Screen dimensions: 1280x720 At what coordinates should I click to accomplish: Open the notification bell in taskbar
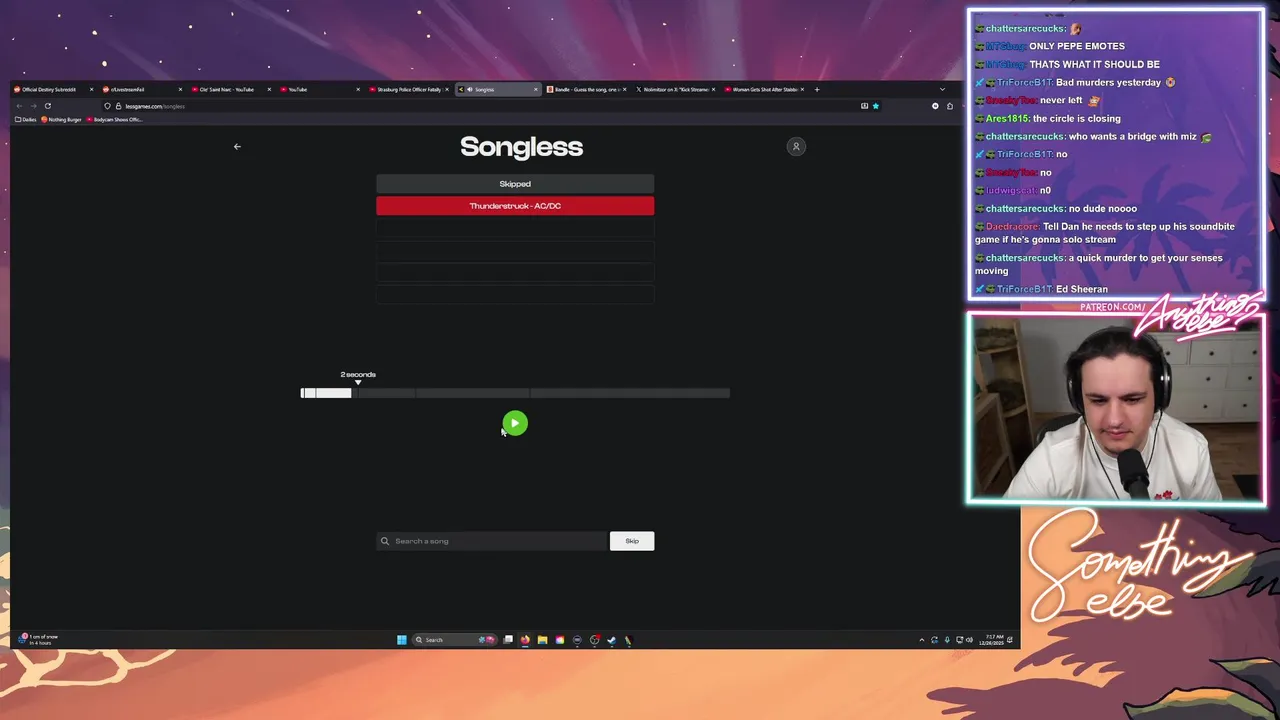(1010, 640)
